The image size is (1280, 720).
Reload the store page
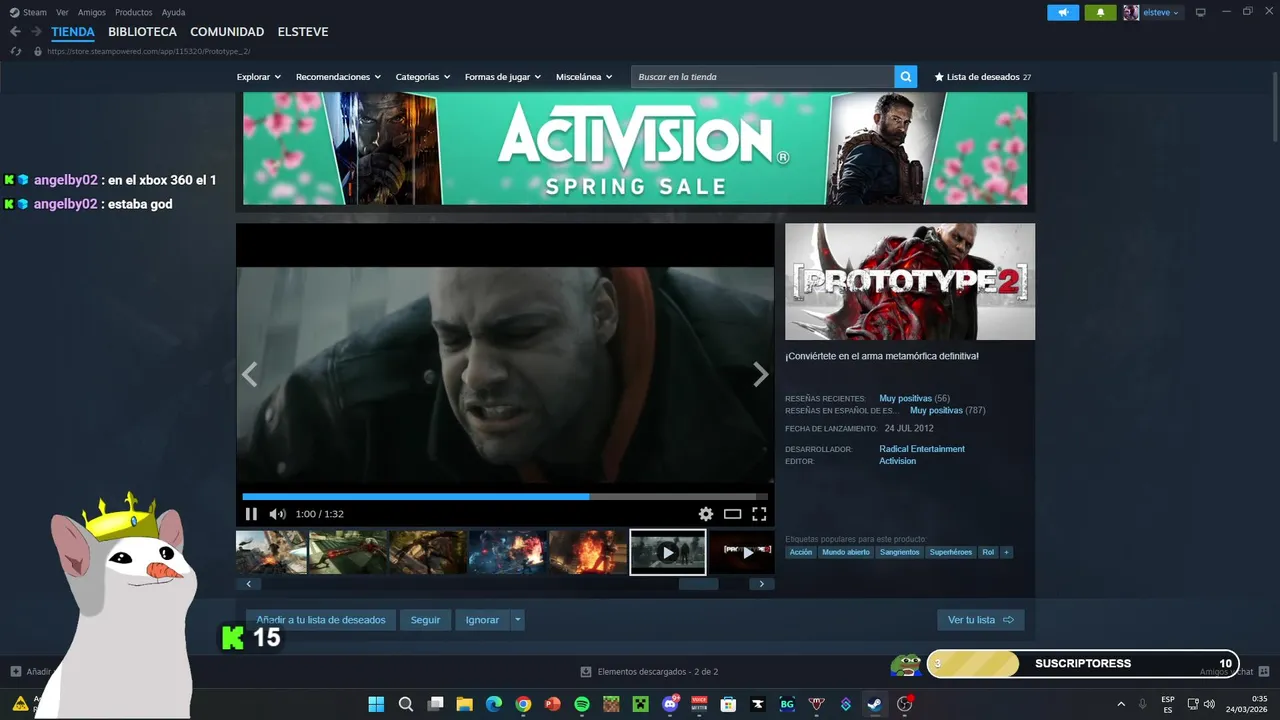click(x=15, y=51)
